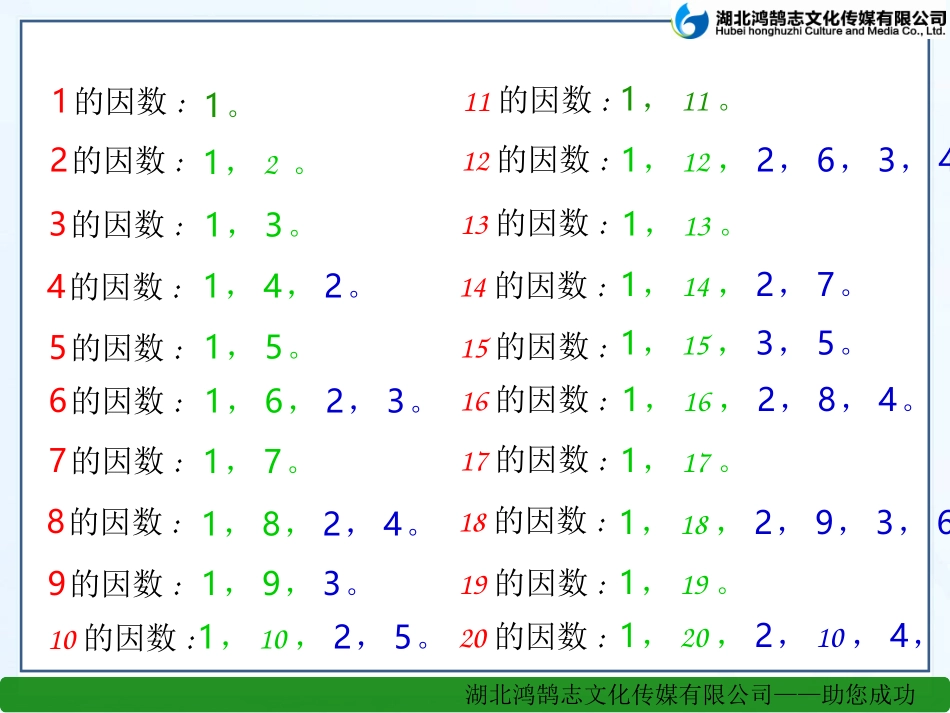This screenshot has height=713, width=950.
Task: Click the label '13 的因数'
Action: pyautogui.click(x=526, y=224)
